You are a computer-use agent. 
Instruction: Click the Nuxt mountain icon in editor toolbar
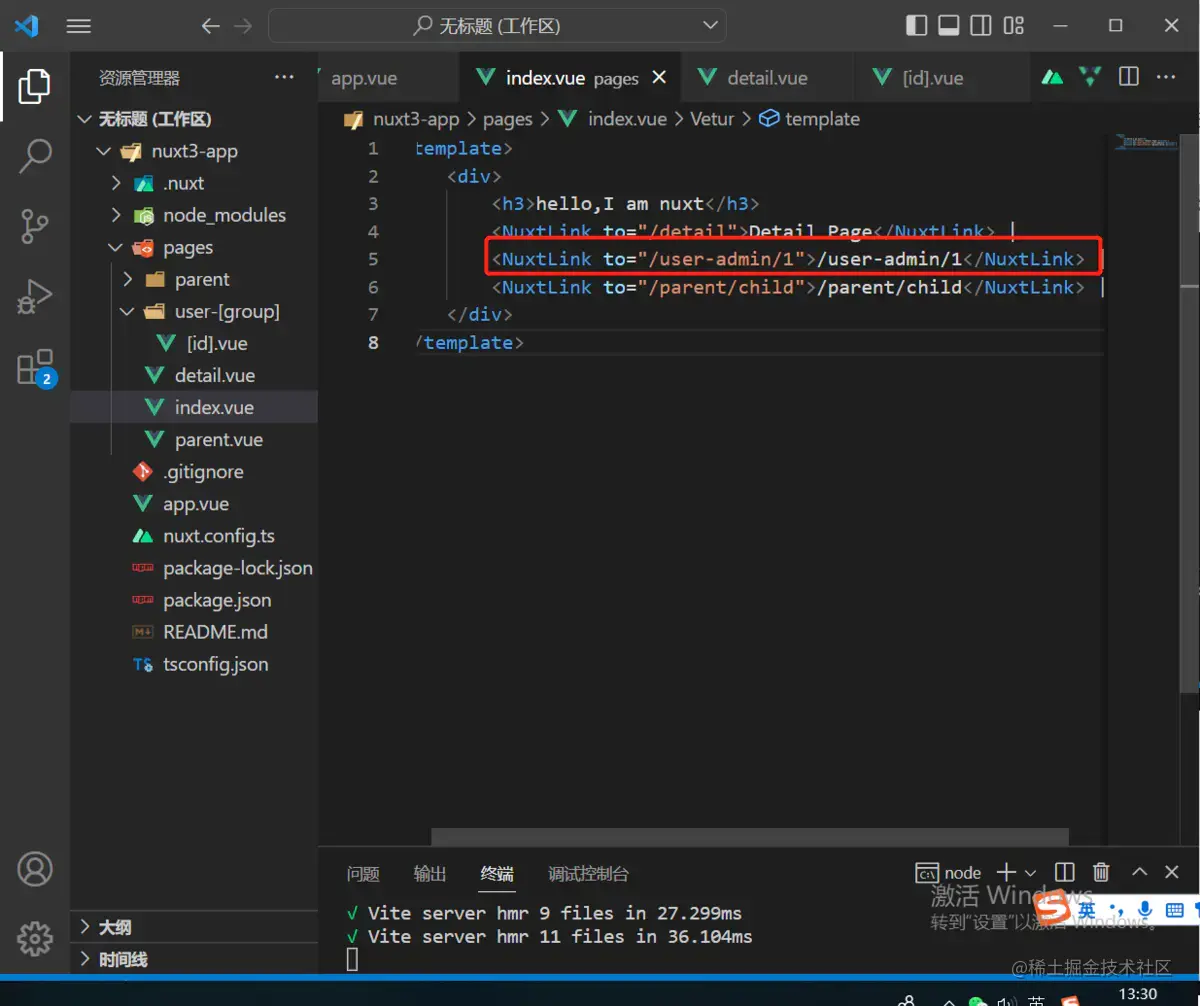[x=1052, y=77]
